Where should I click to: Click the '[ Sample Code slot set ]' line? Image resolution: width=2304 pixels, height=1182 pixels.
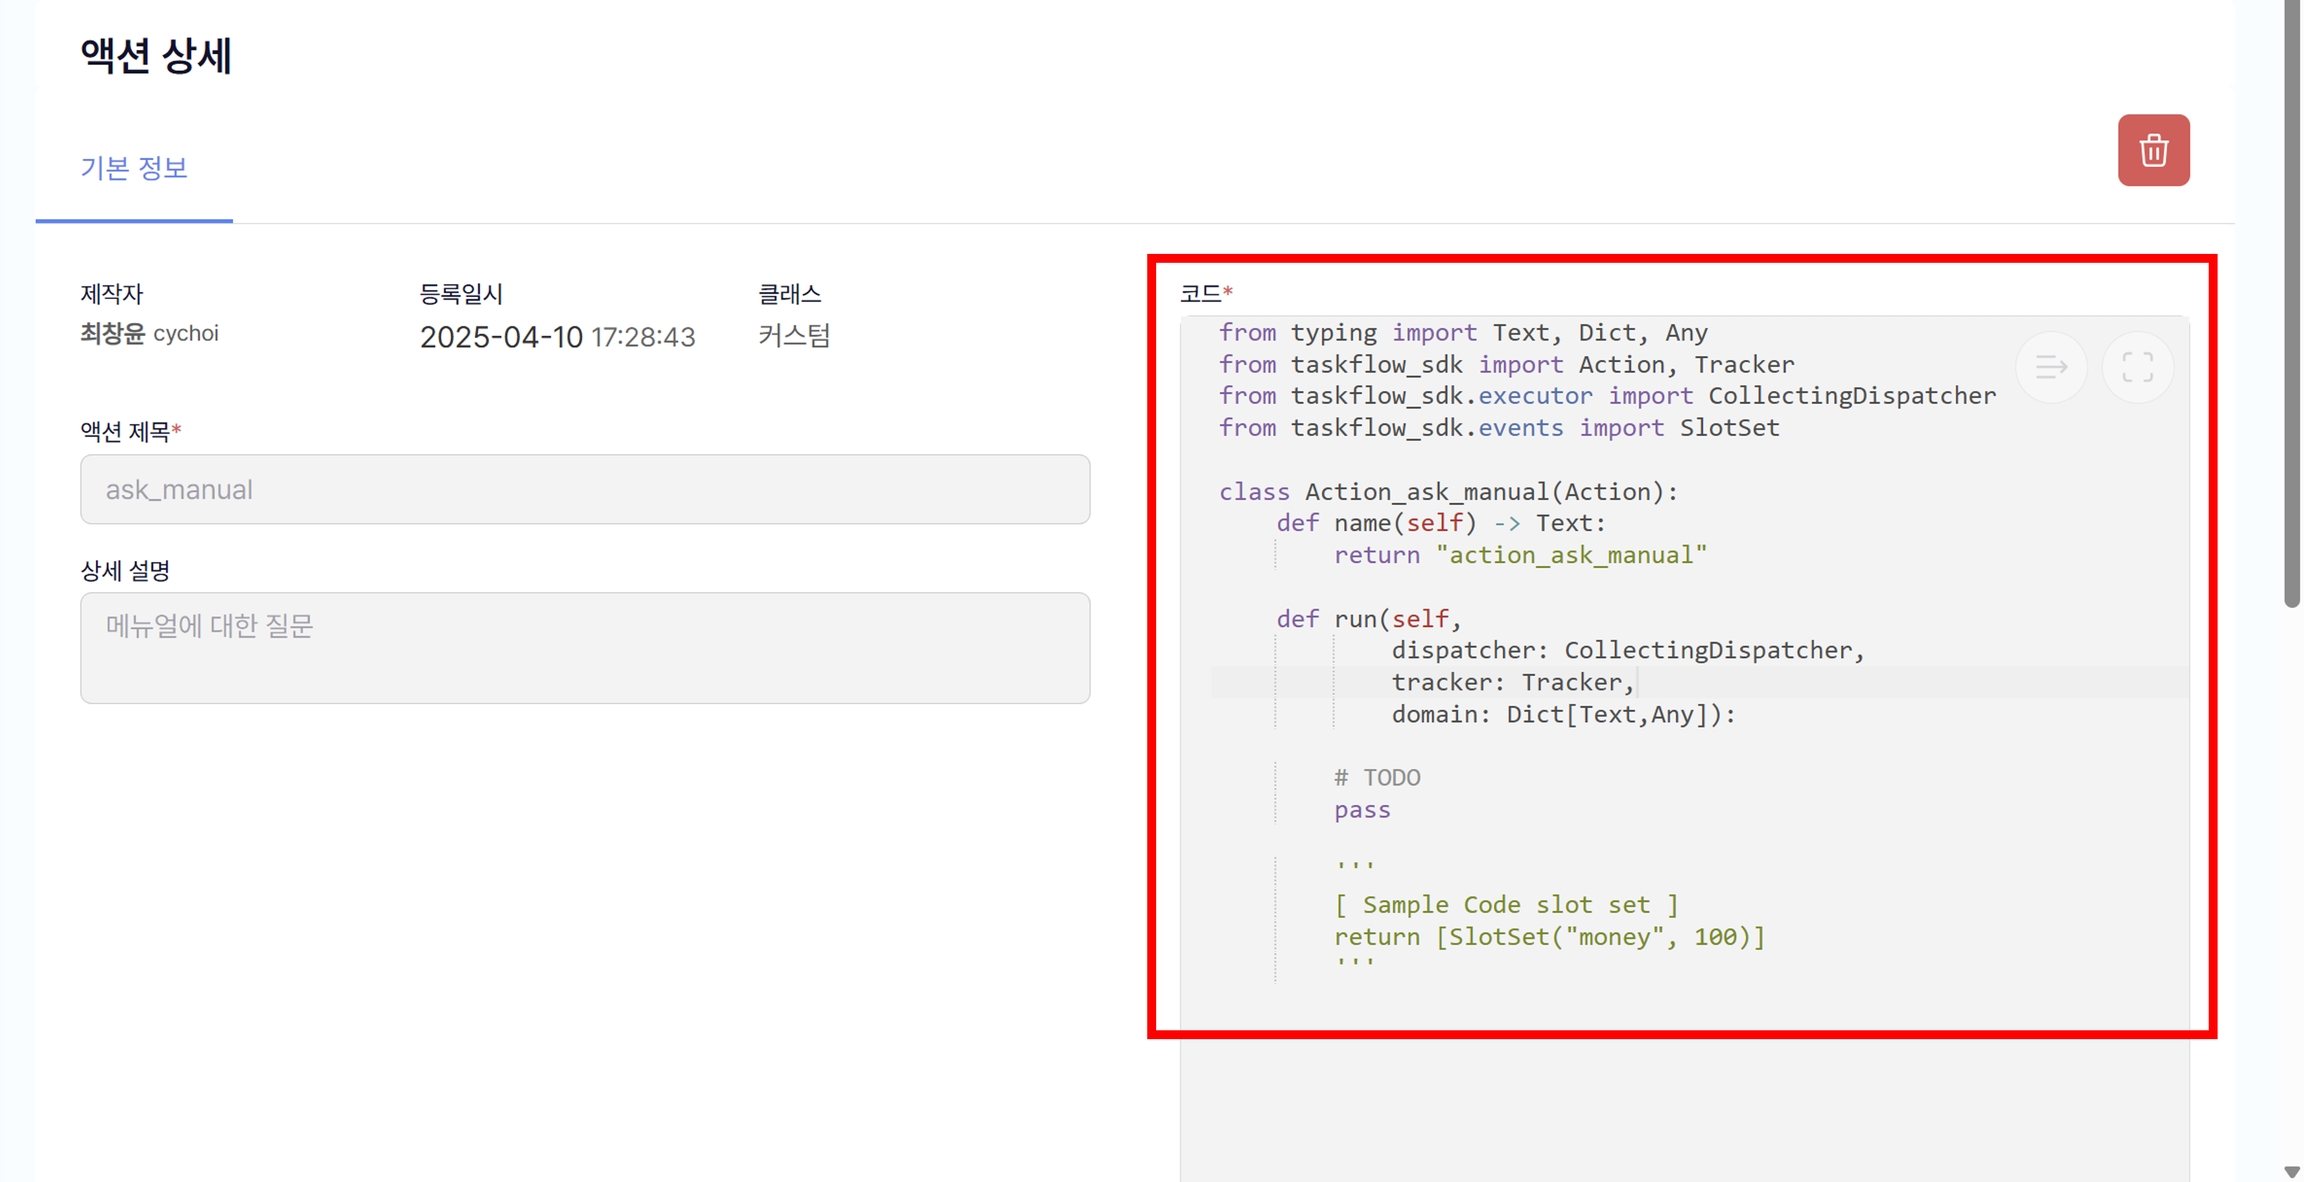pos(1506,905)
